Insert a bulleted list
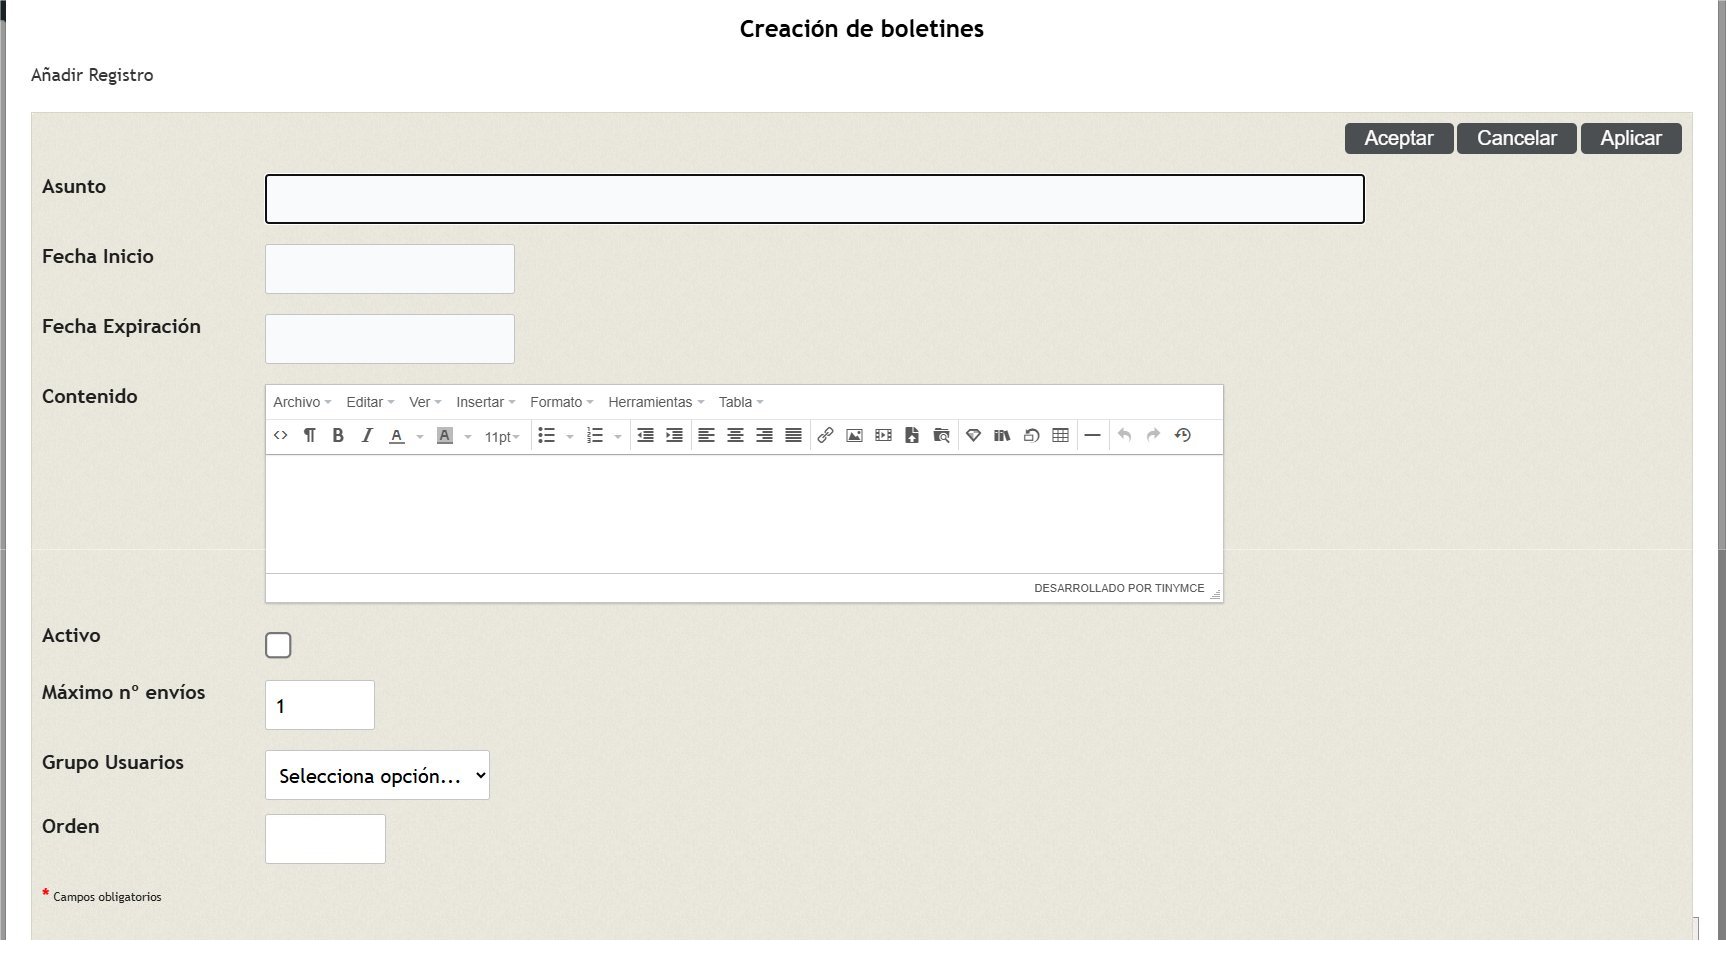 pyautogui.click(x=546, y=435)
